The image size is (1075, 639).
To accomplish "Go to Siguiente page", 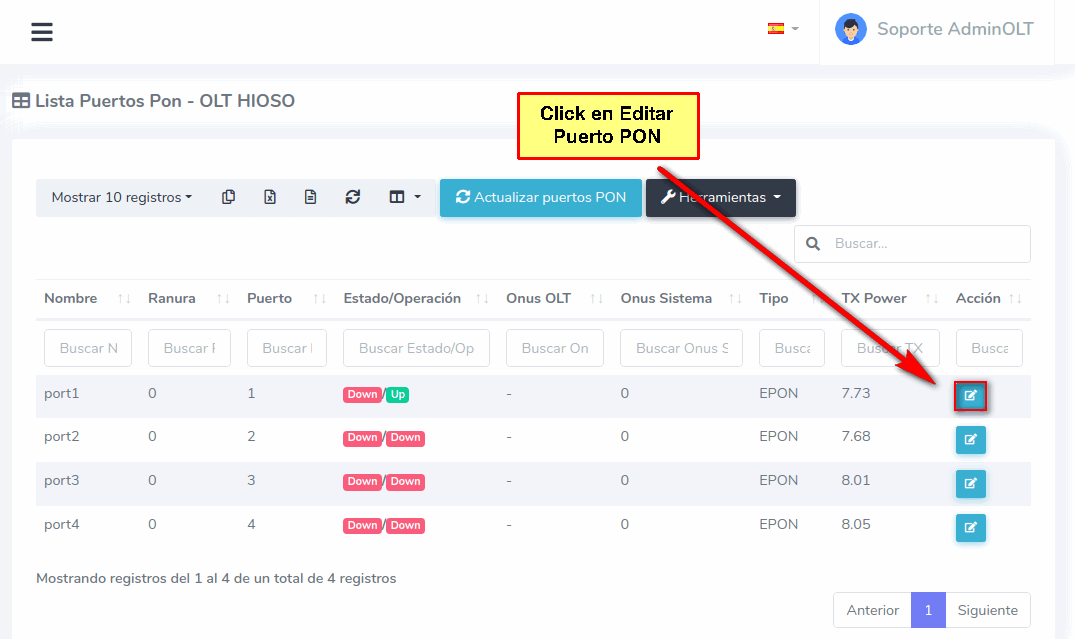I will click(987, 610).
